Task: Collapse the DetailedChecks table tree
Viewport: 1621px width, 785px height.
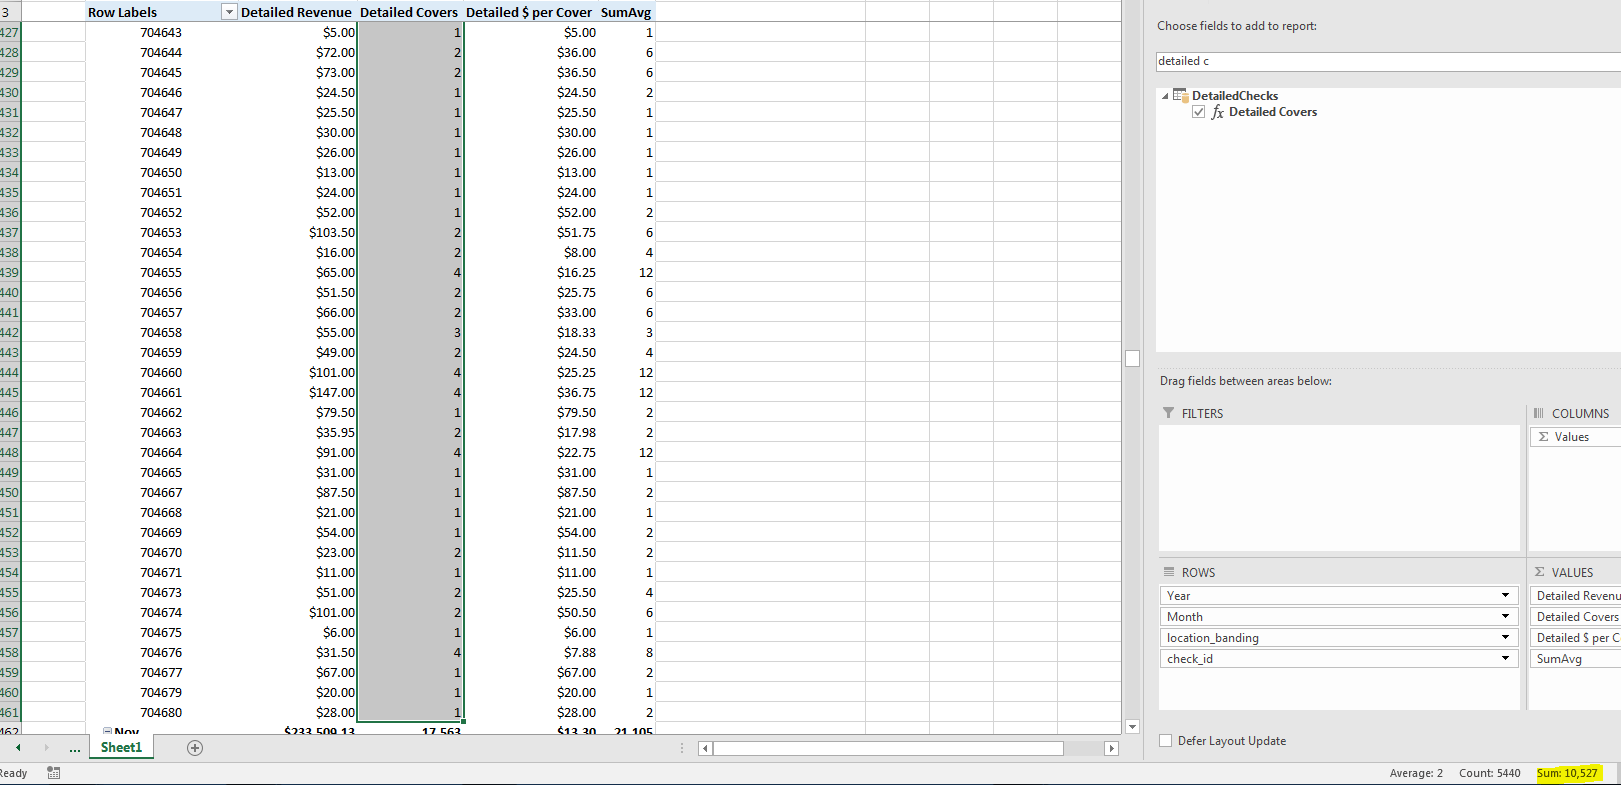Action: pos(1165,96)
